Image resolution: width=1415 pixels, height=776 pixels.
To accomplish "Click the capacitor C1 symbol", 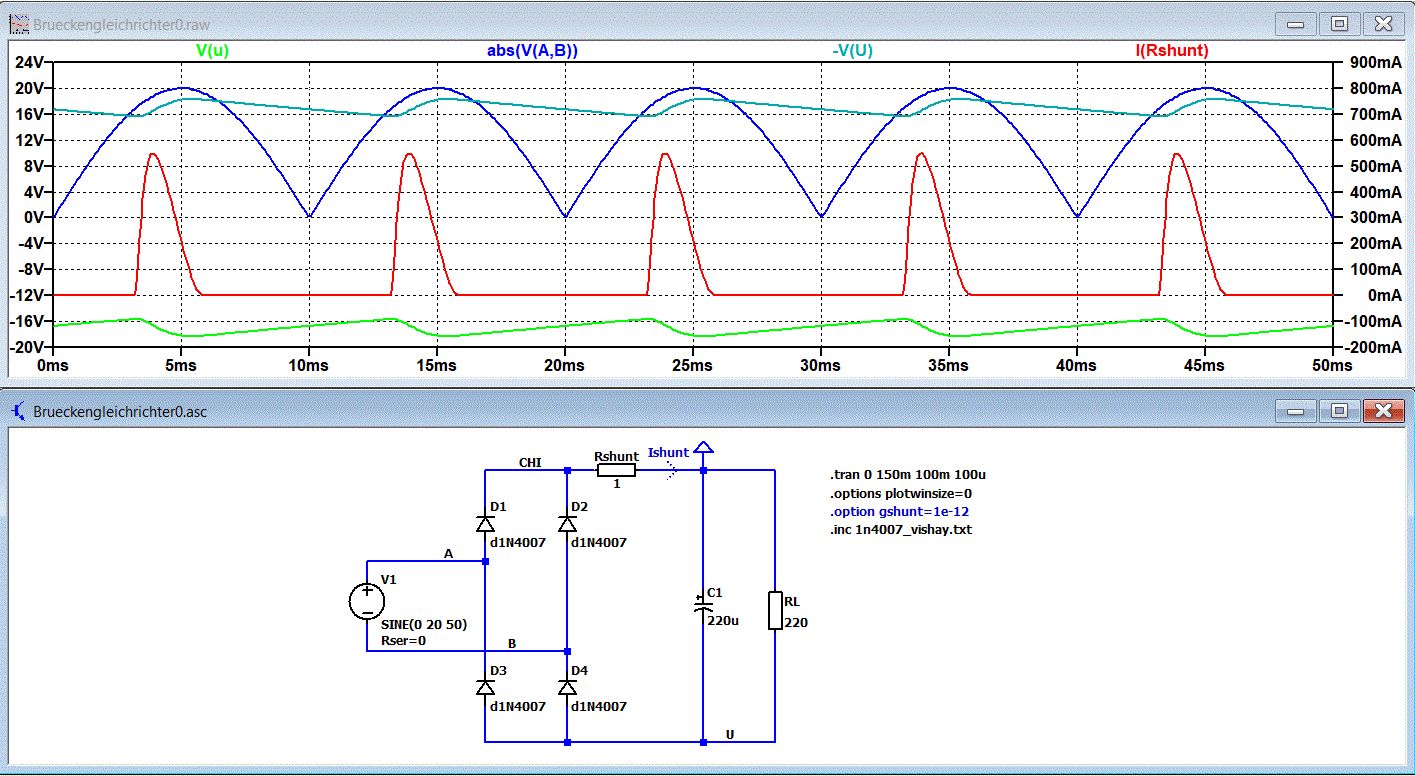I will point(703,605).
